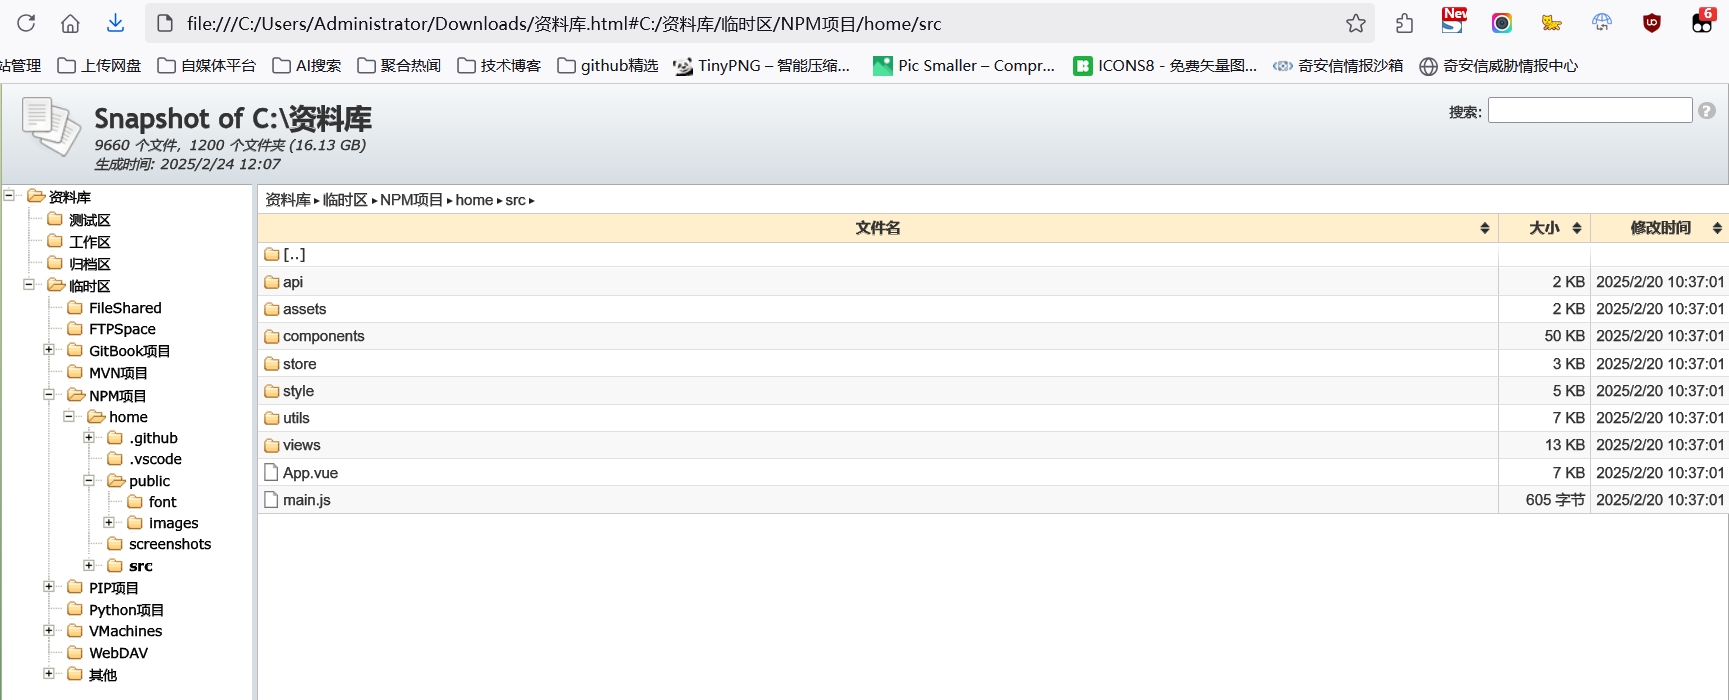Expand the src tree node
Image resolution: width=1729 pixels, height=700 pixels.
89,565
